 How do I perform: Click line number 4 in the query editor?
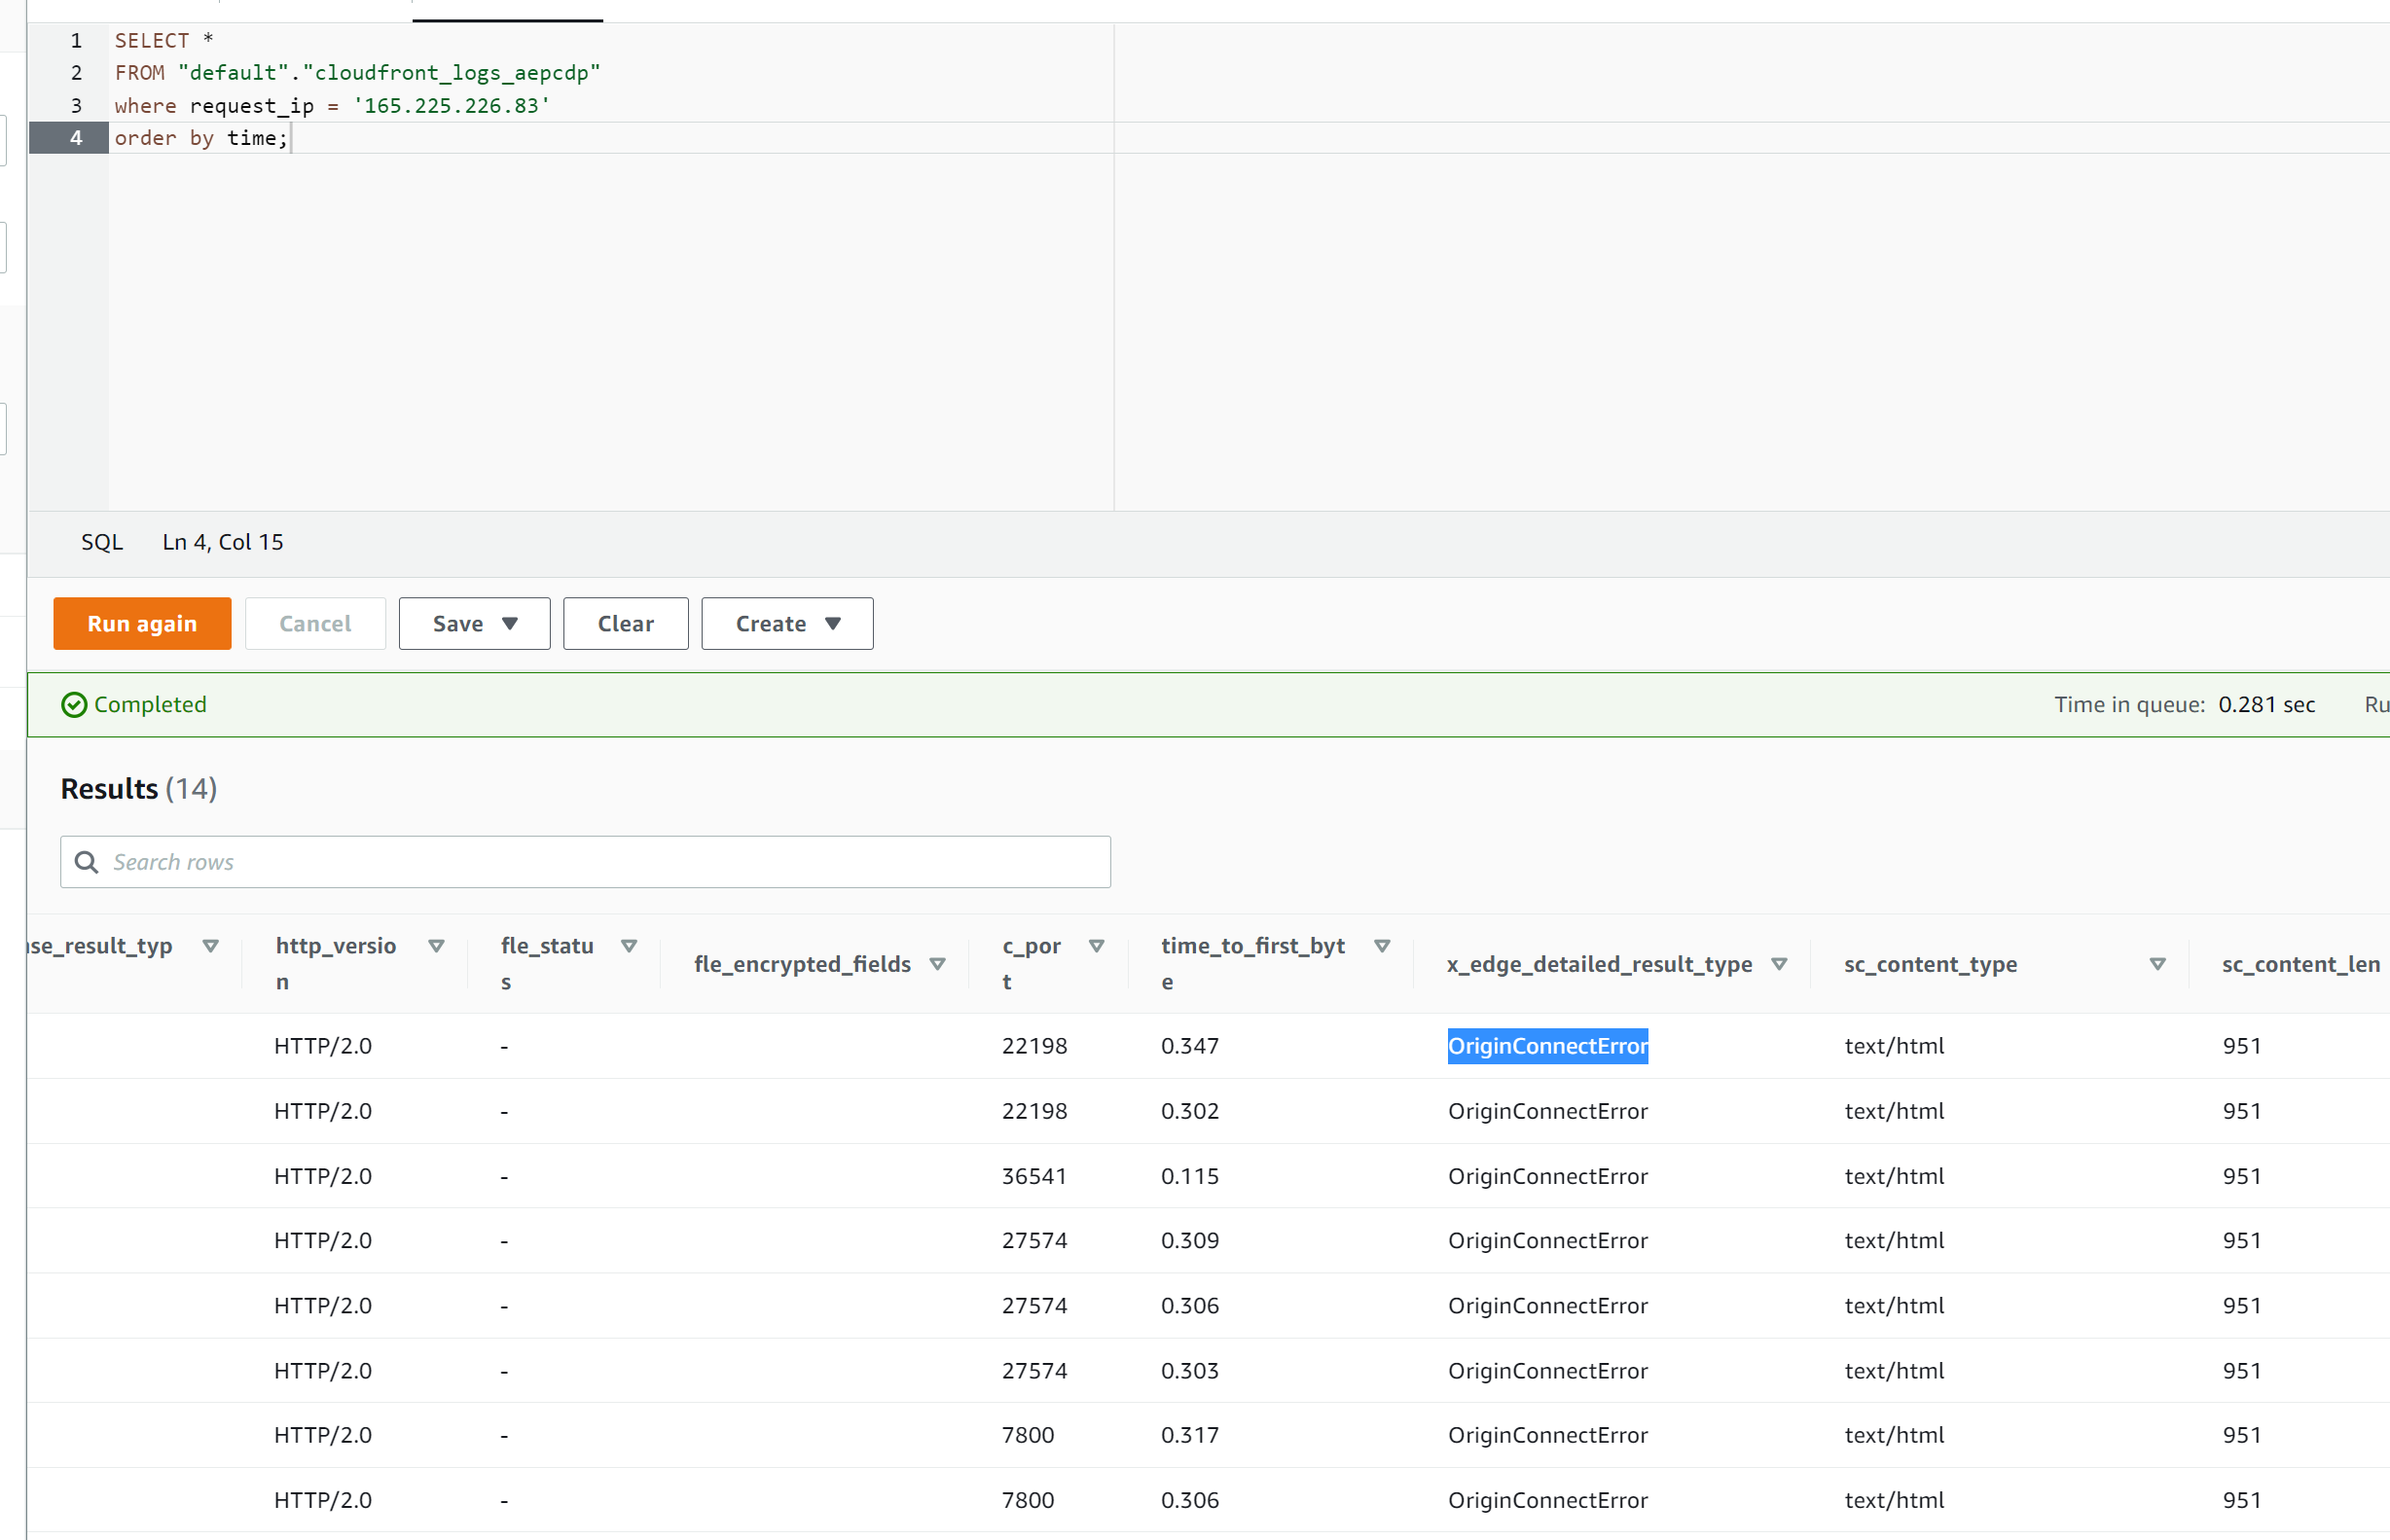[x=75, y=138]
